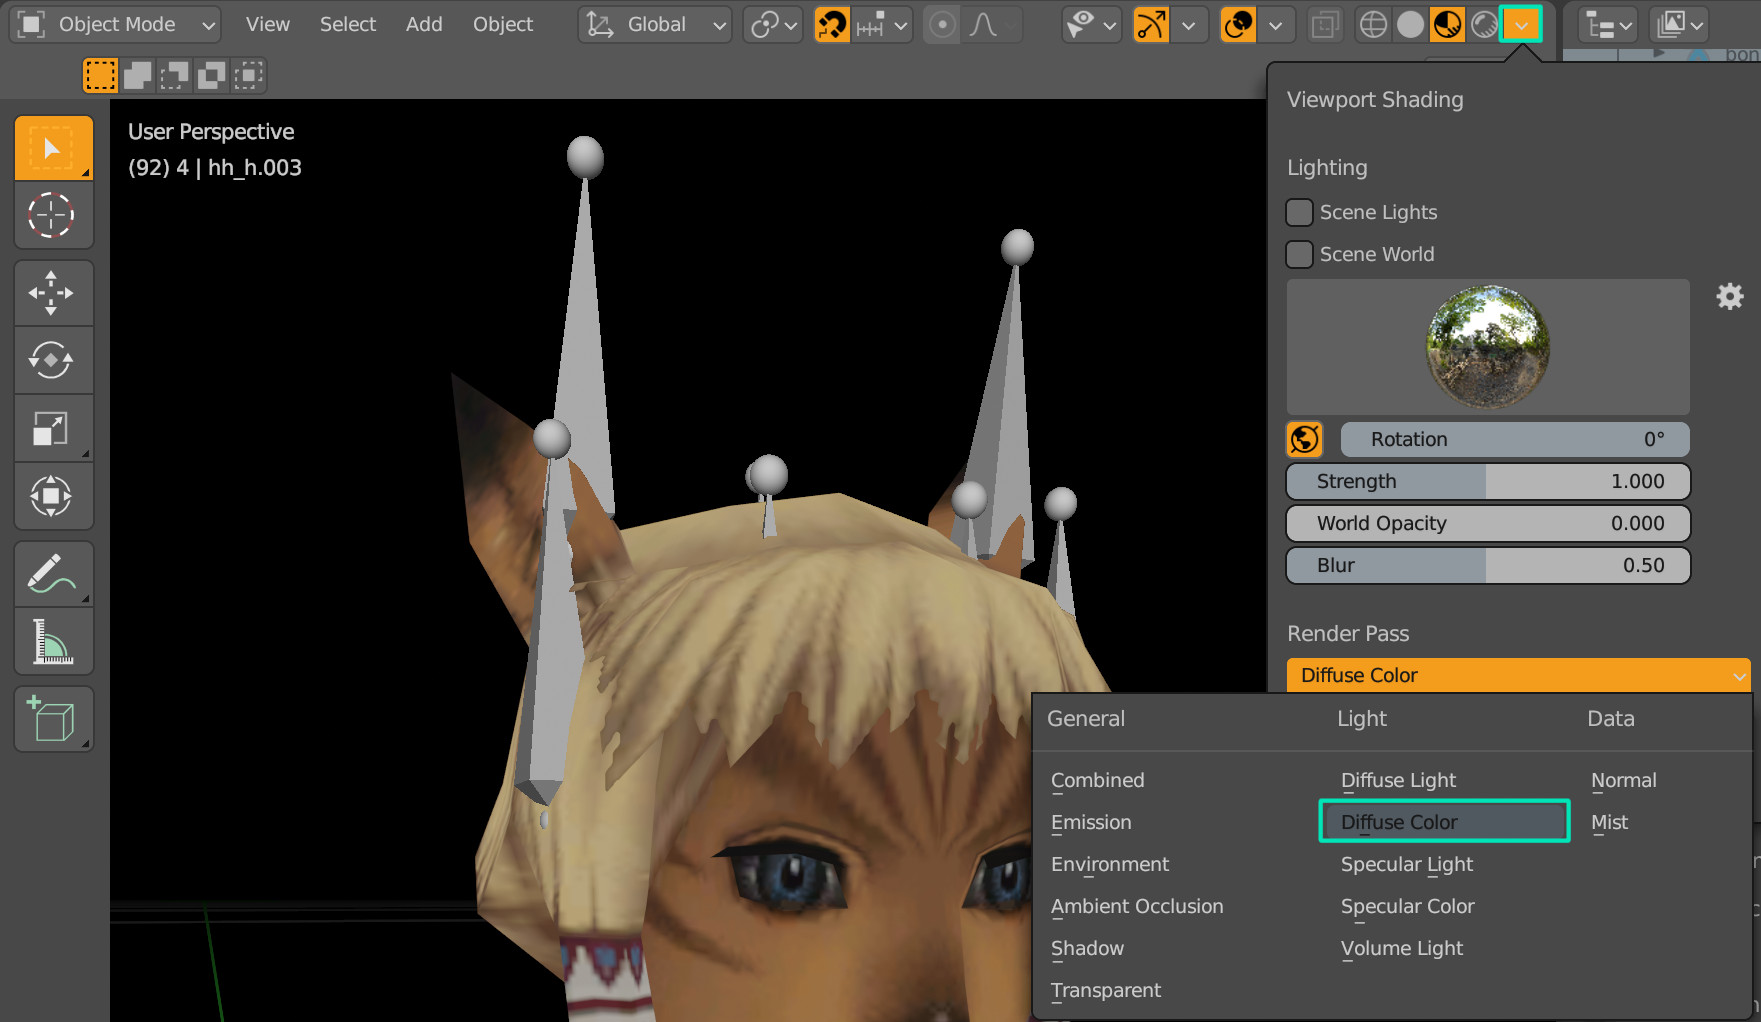This screenshot has width=1761, height=1022.
Task: Open the snapping options dropdown
Action: 881,24
